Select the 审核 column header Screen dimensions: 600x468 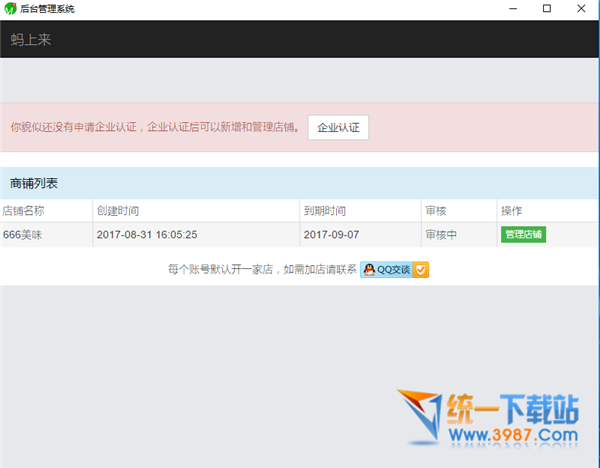436,211
